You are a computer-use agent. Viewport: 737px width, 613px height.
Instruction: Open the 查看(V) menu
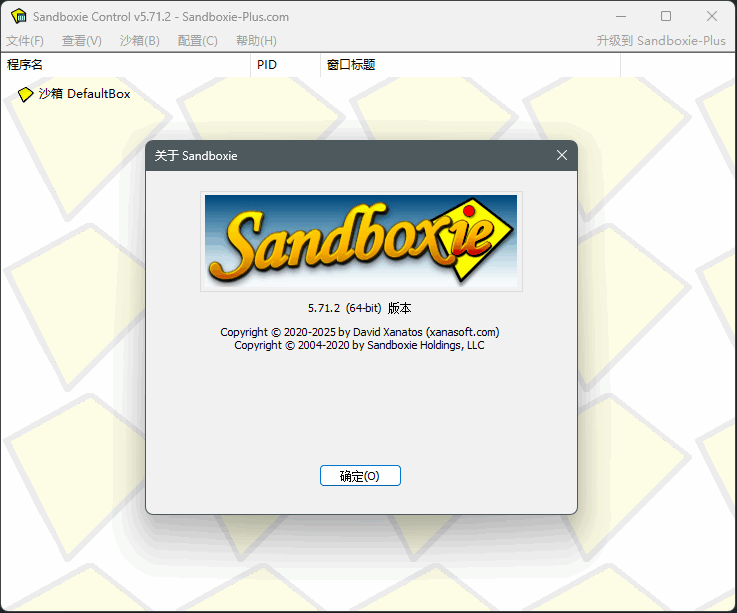[x=82, y=41]
